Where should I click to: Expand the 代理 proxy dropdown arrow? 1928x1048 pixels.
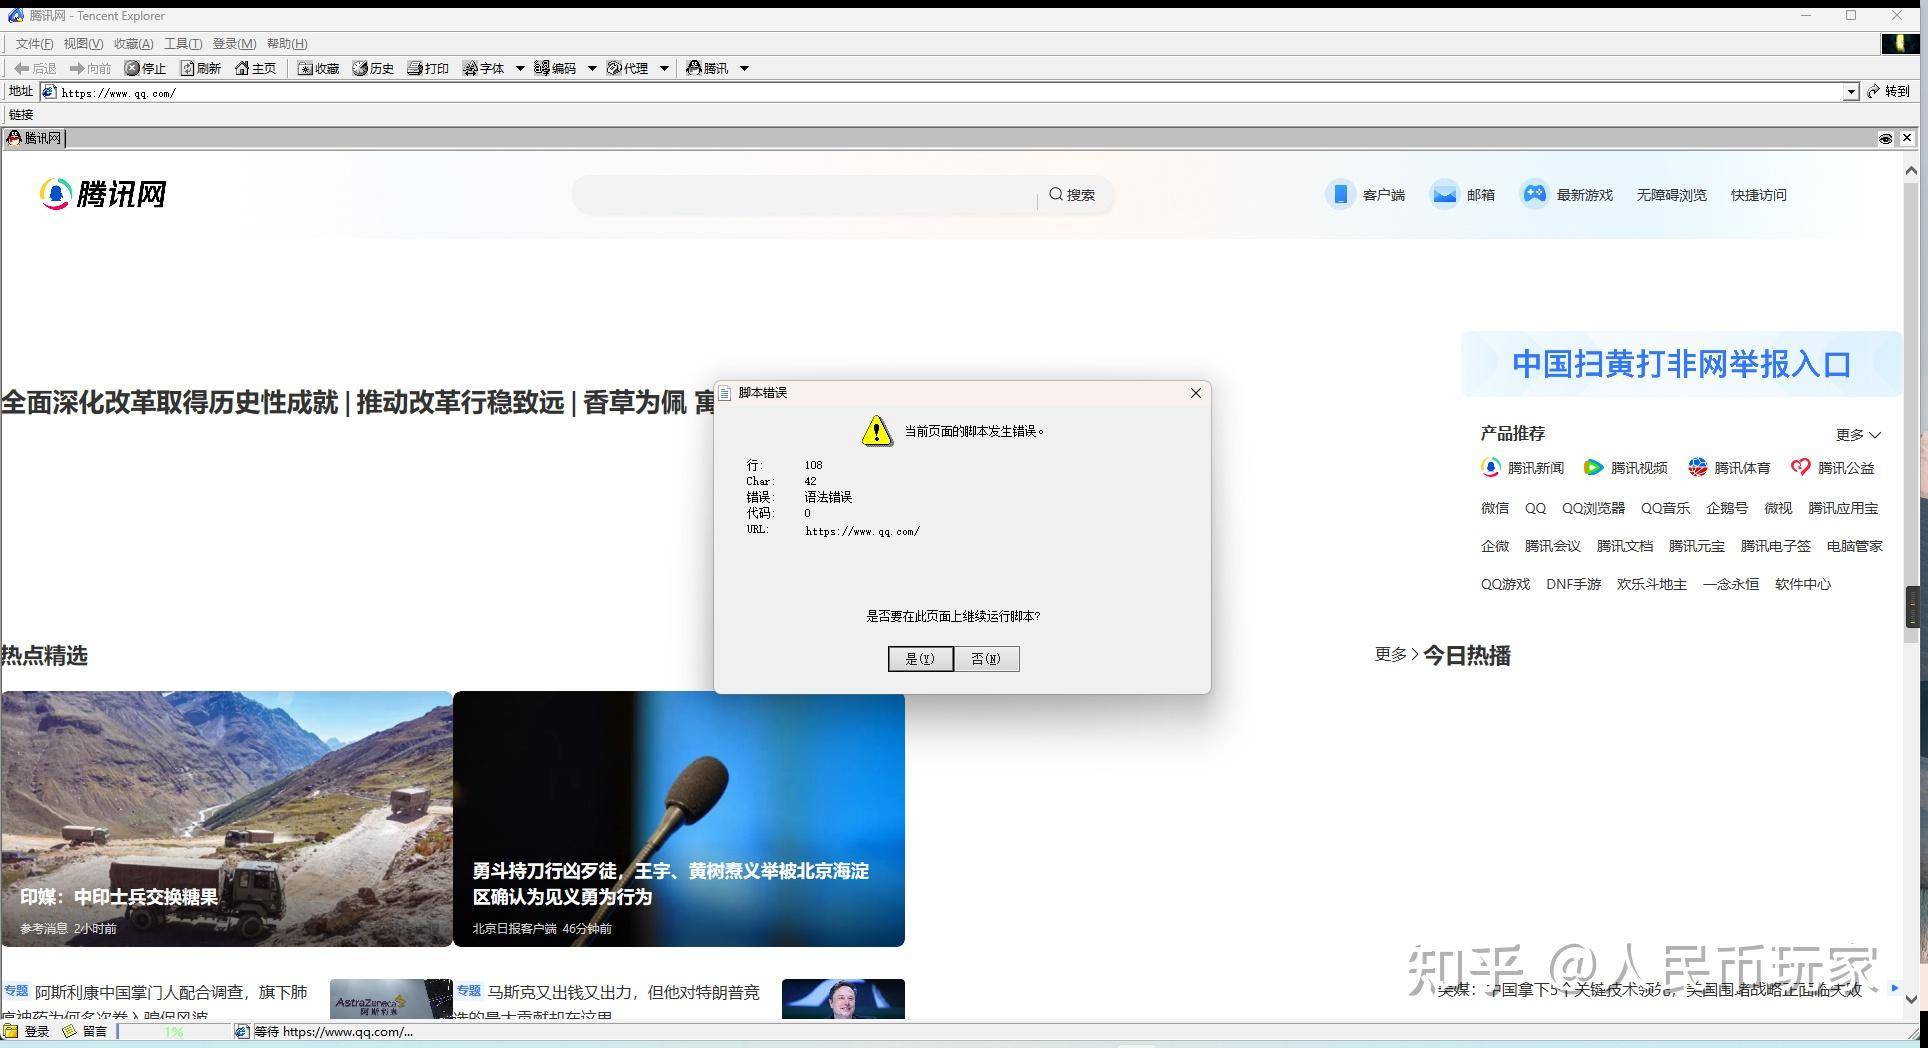(664, 68)
